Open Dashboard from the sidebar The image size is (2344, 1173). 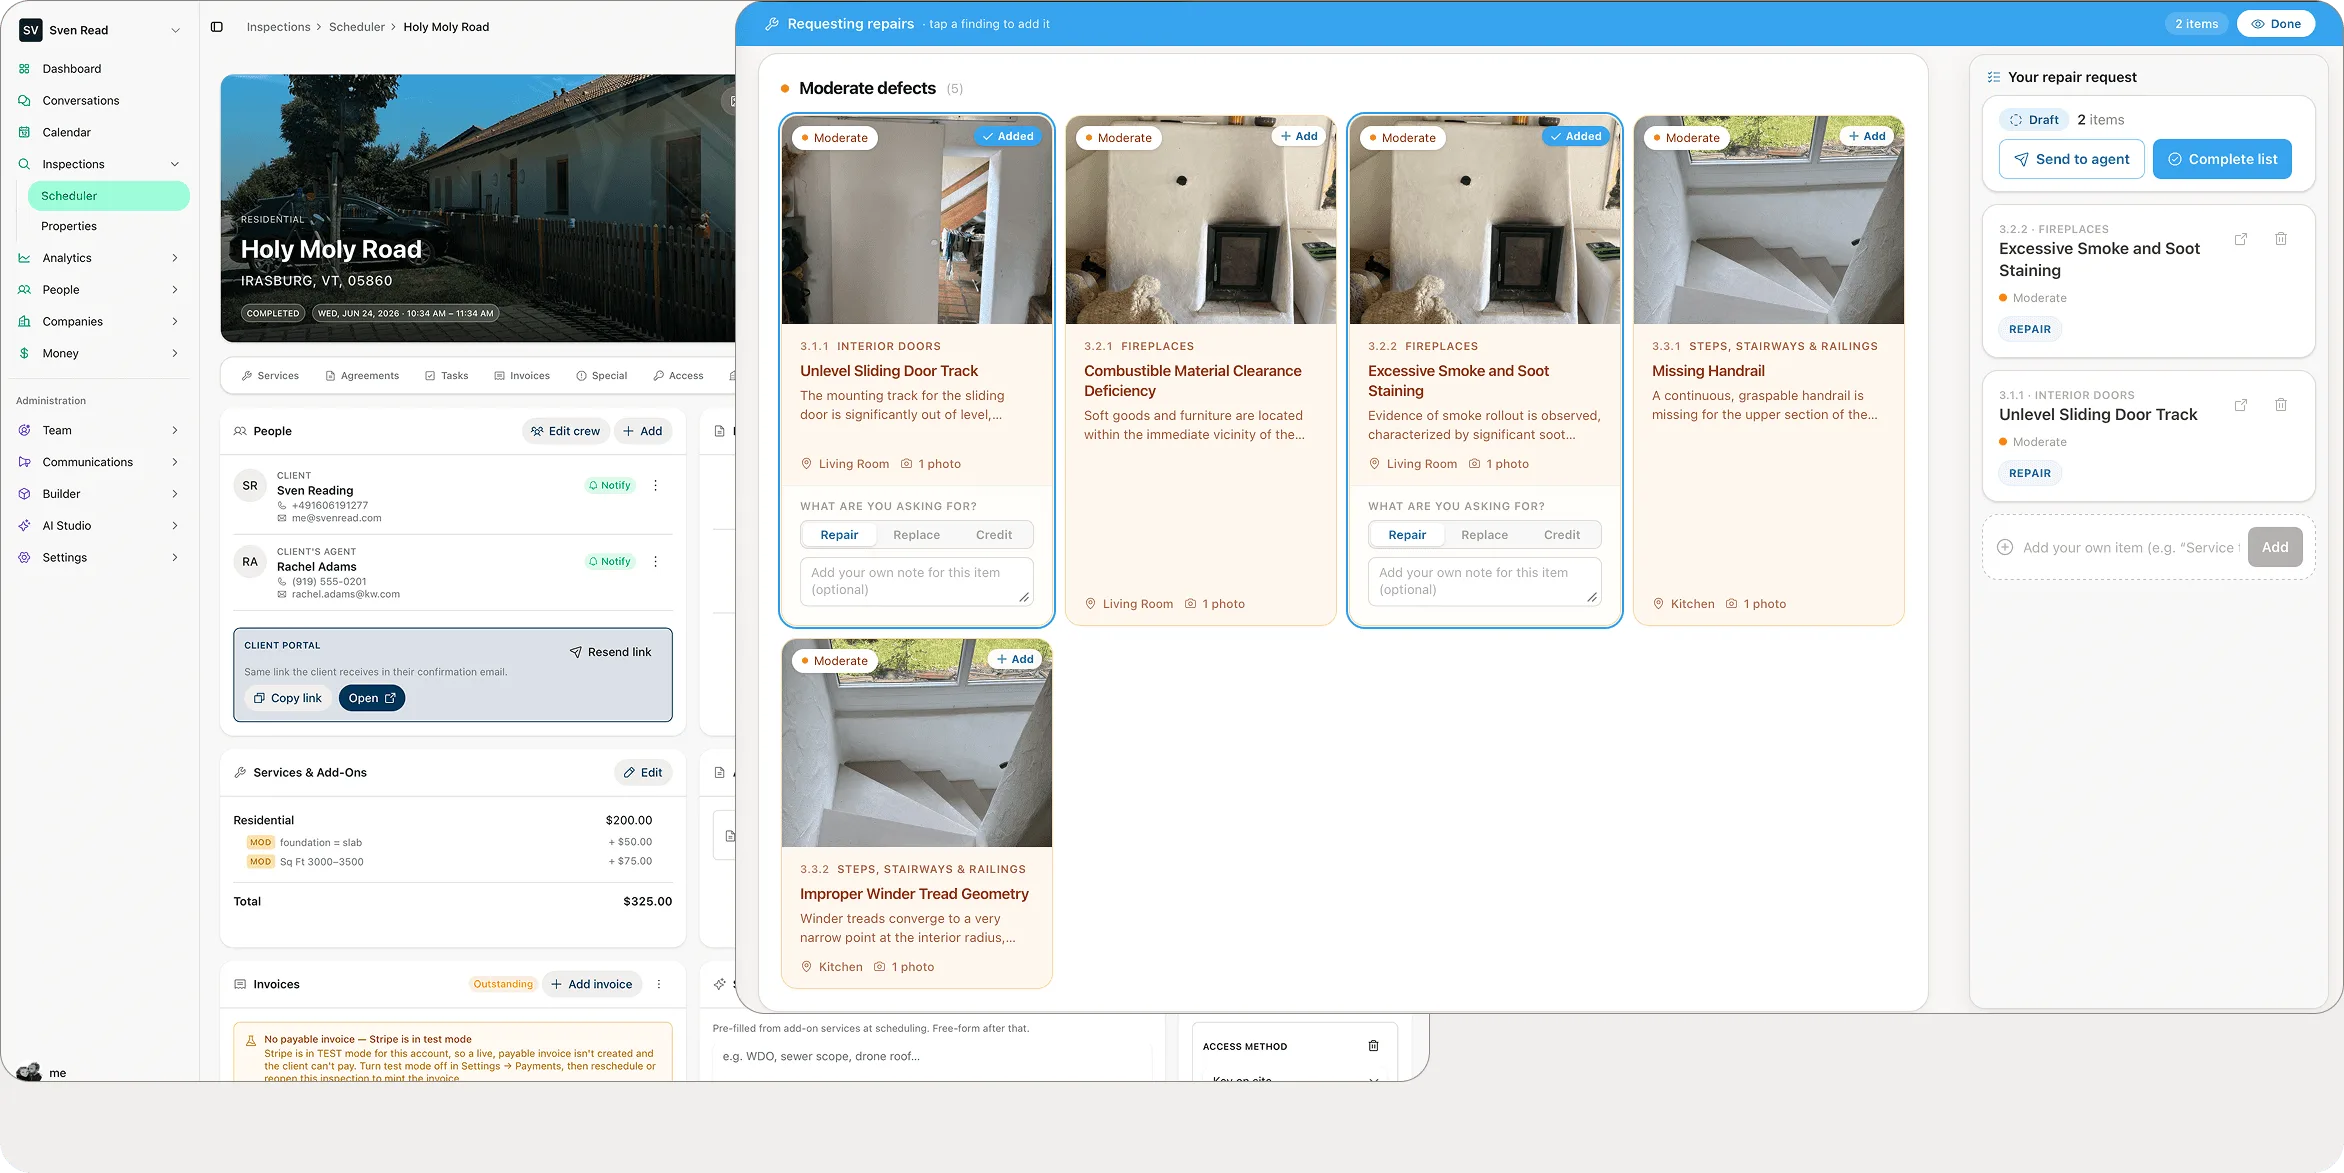[x=71, y=69]
